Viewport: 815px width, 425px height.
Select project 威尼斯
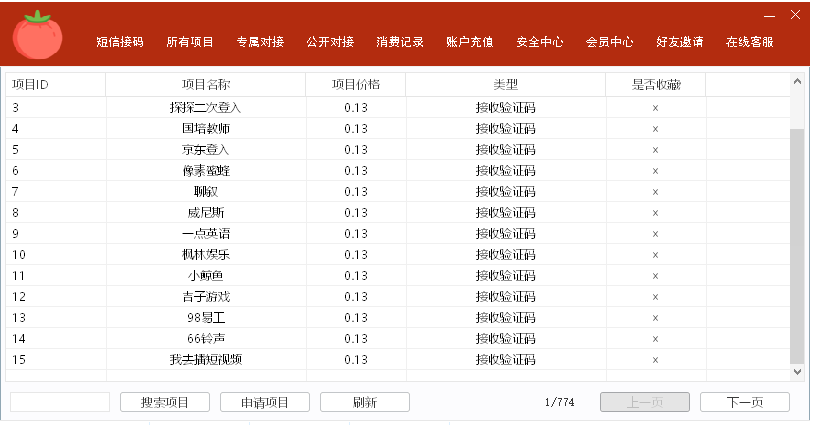click(x=206, y=212)
